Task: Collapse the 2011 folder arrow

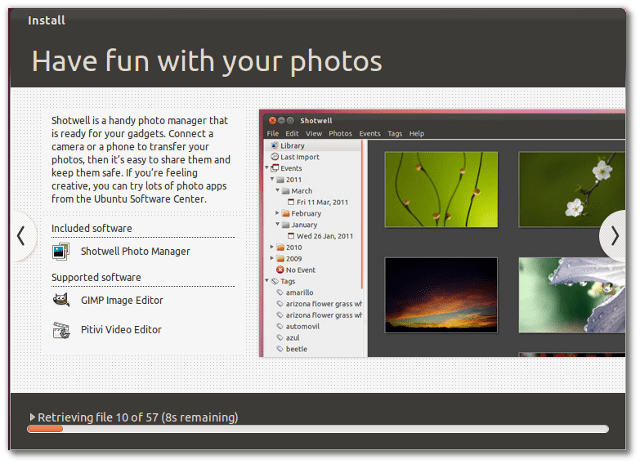Action: point(272,179)
